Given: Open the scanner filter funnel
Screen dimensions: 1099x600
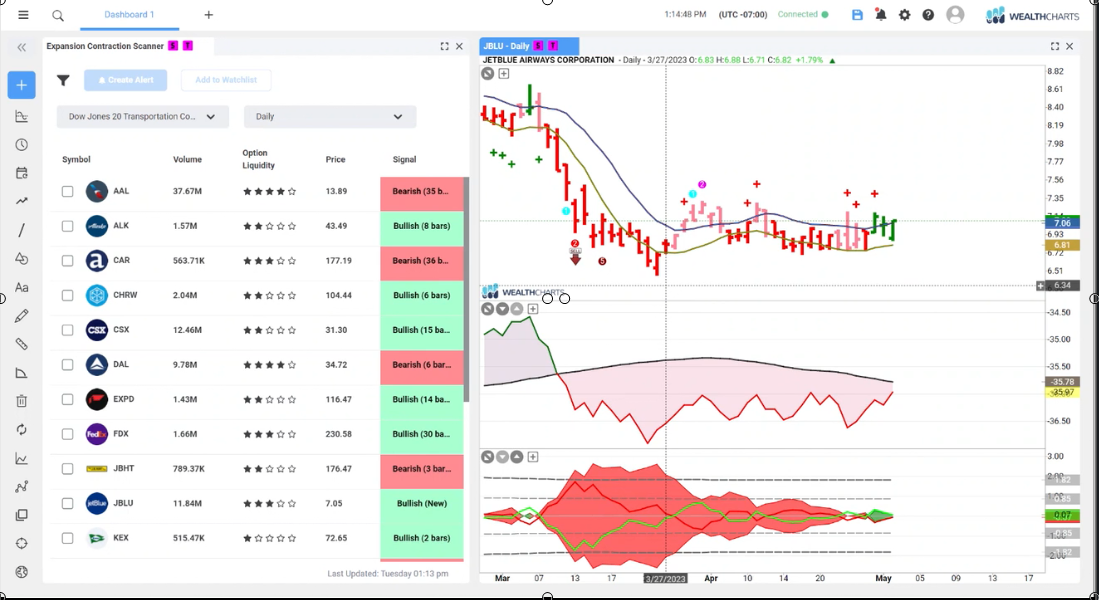Looking at the screenshot, I should 63,80.
